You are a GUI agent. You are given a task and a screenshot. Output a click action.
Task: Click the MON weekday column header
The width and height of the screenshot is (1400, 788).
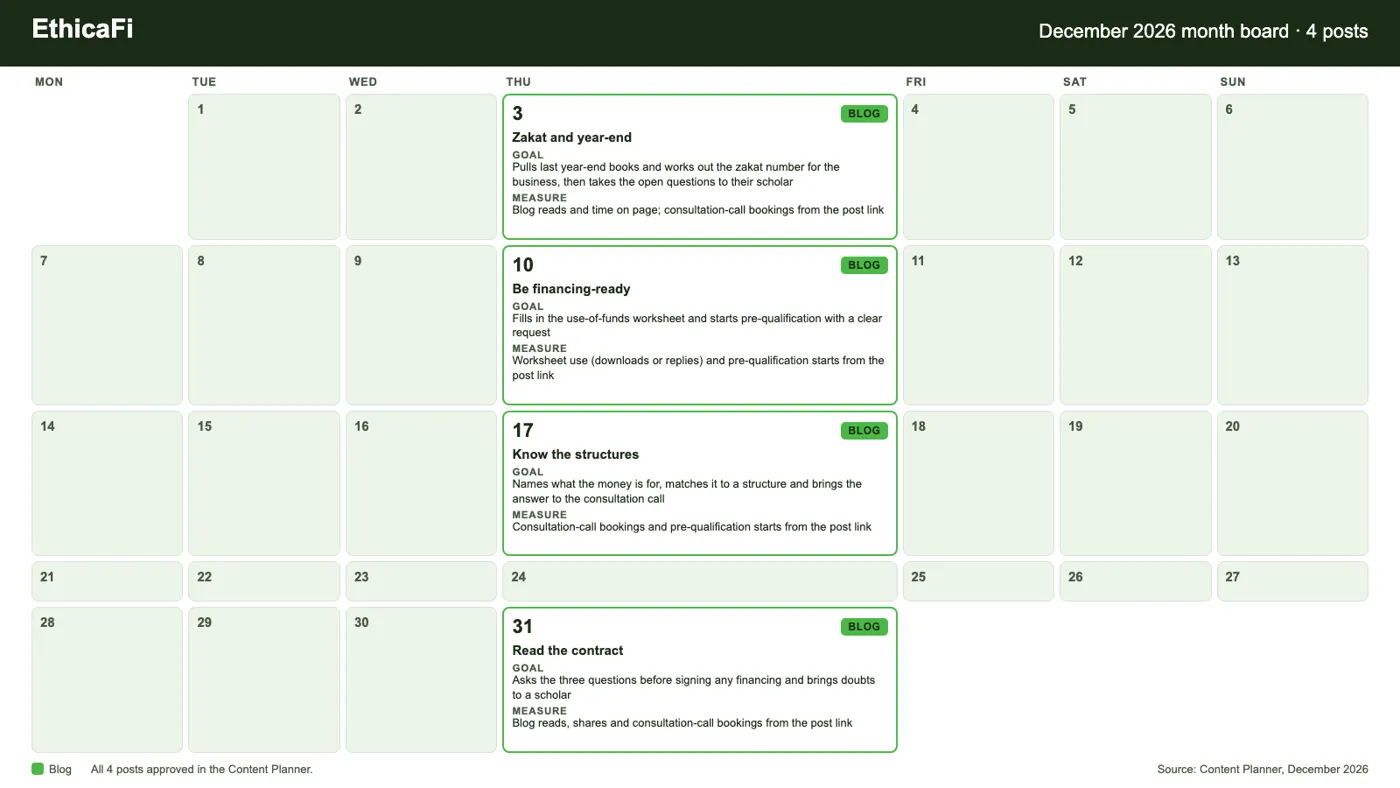(x=49, y=82)
